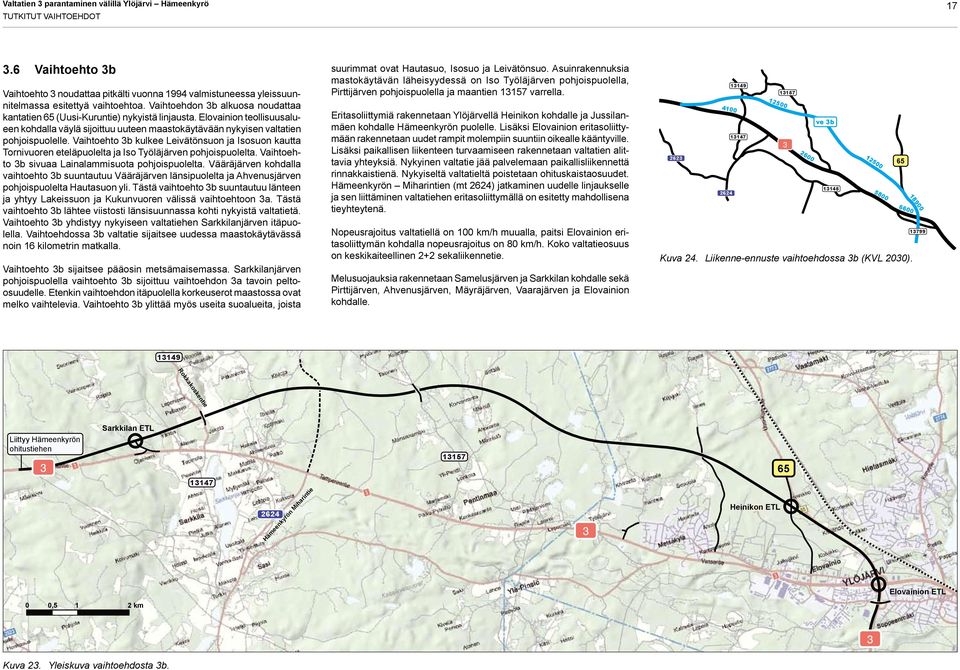960x670 pixels.
Task: Click the '3.6 Vaihtoehto 3b' section heading
Action: click(59, 70)
